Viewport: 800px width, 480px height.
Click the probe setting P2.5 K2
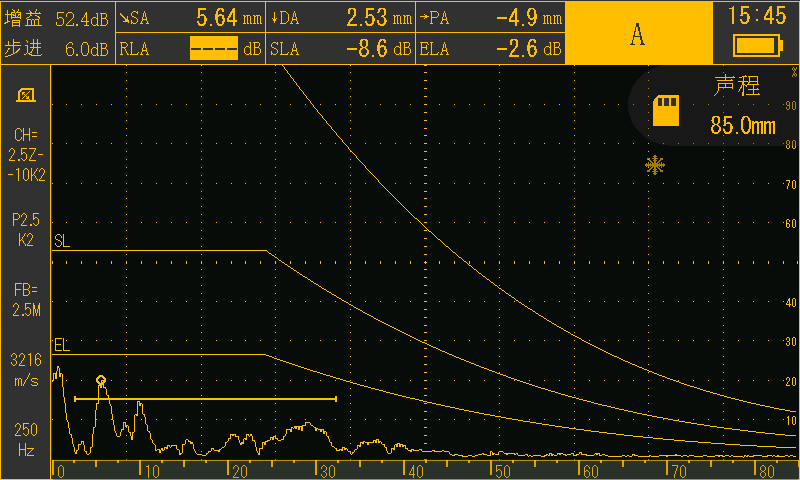(26, 230)
